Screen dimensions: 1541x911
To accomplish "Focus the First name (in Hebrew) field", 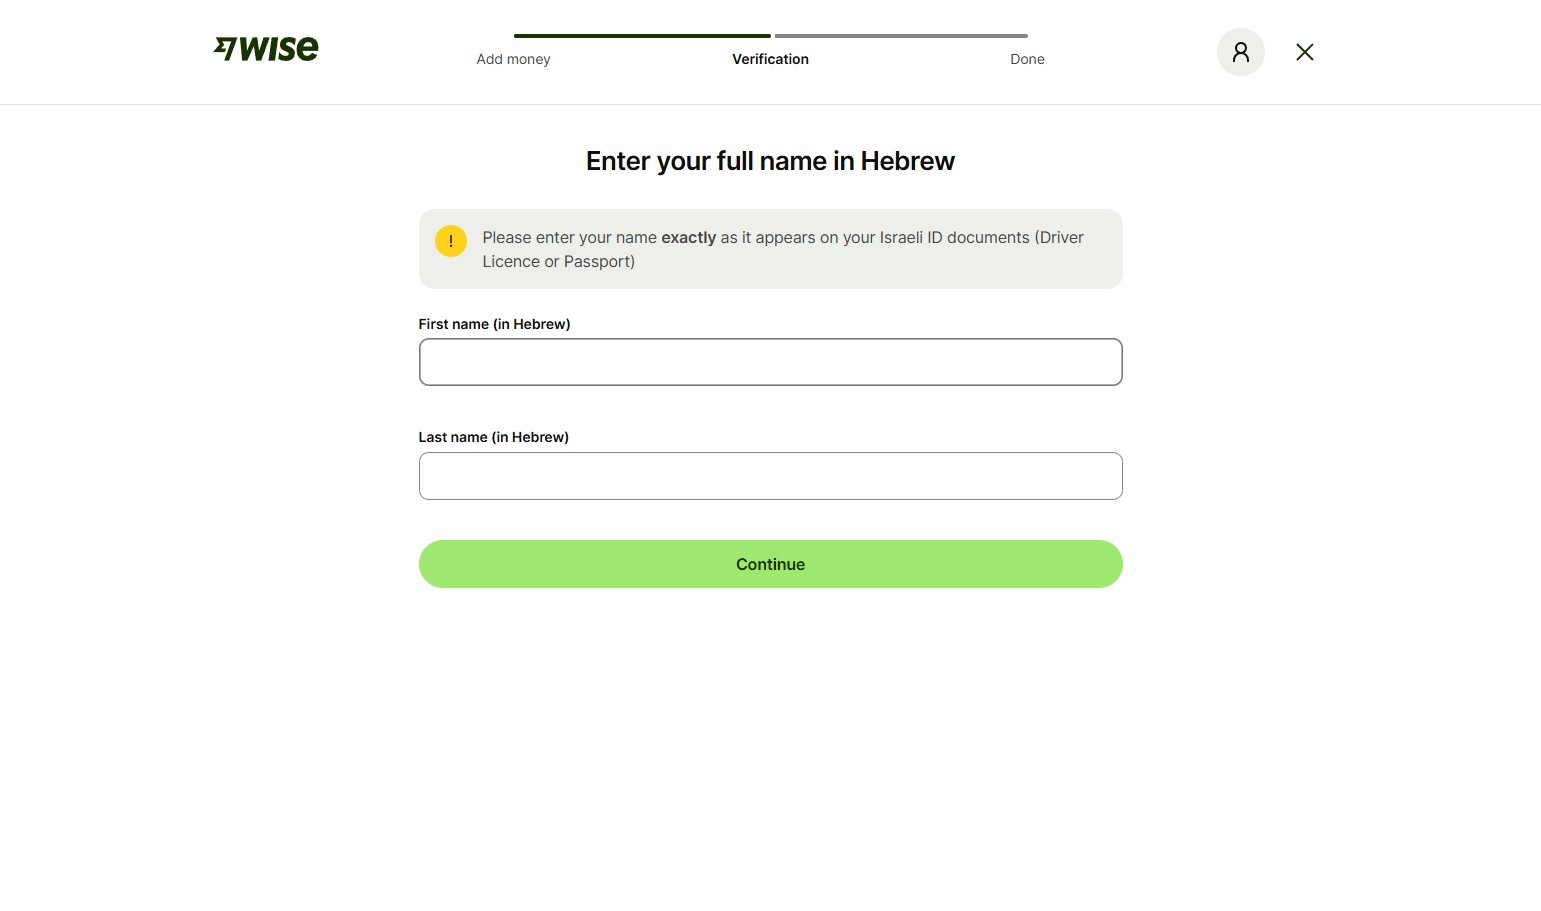I will (x=770, y=362).
